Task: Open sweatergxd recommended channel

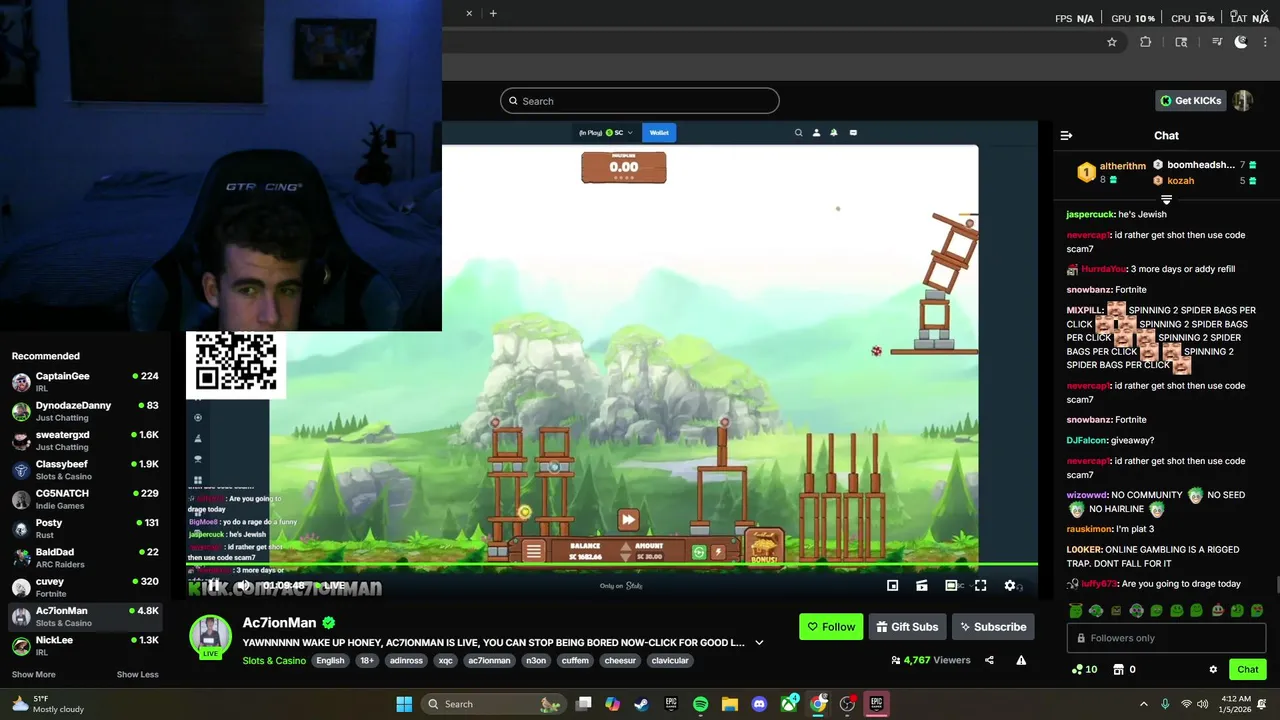Action: [x=85, y=441]
